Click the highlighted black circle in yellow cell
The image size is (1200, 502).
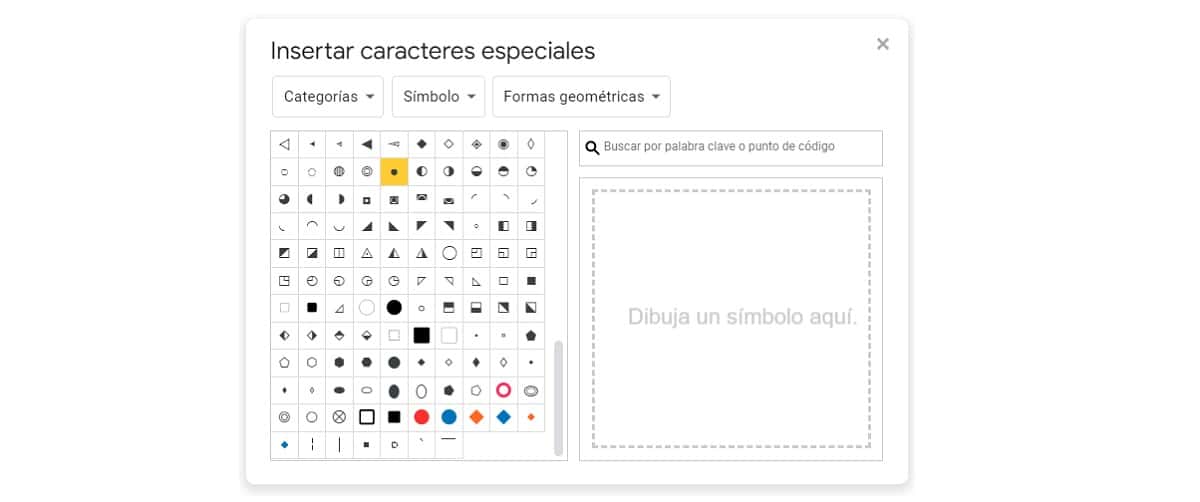(x=394, y=172)
